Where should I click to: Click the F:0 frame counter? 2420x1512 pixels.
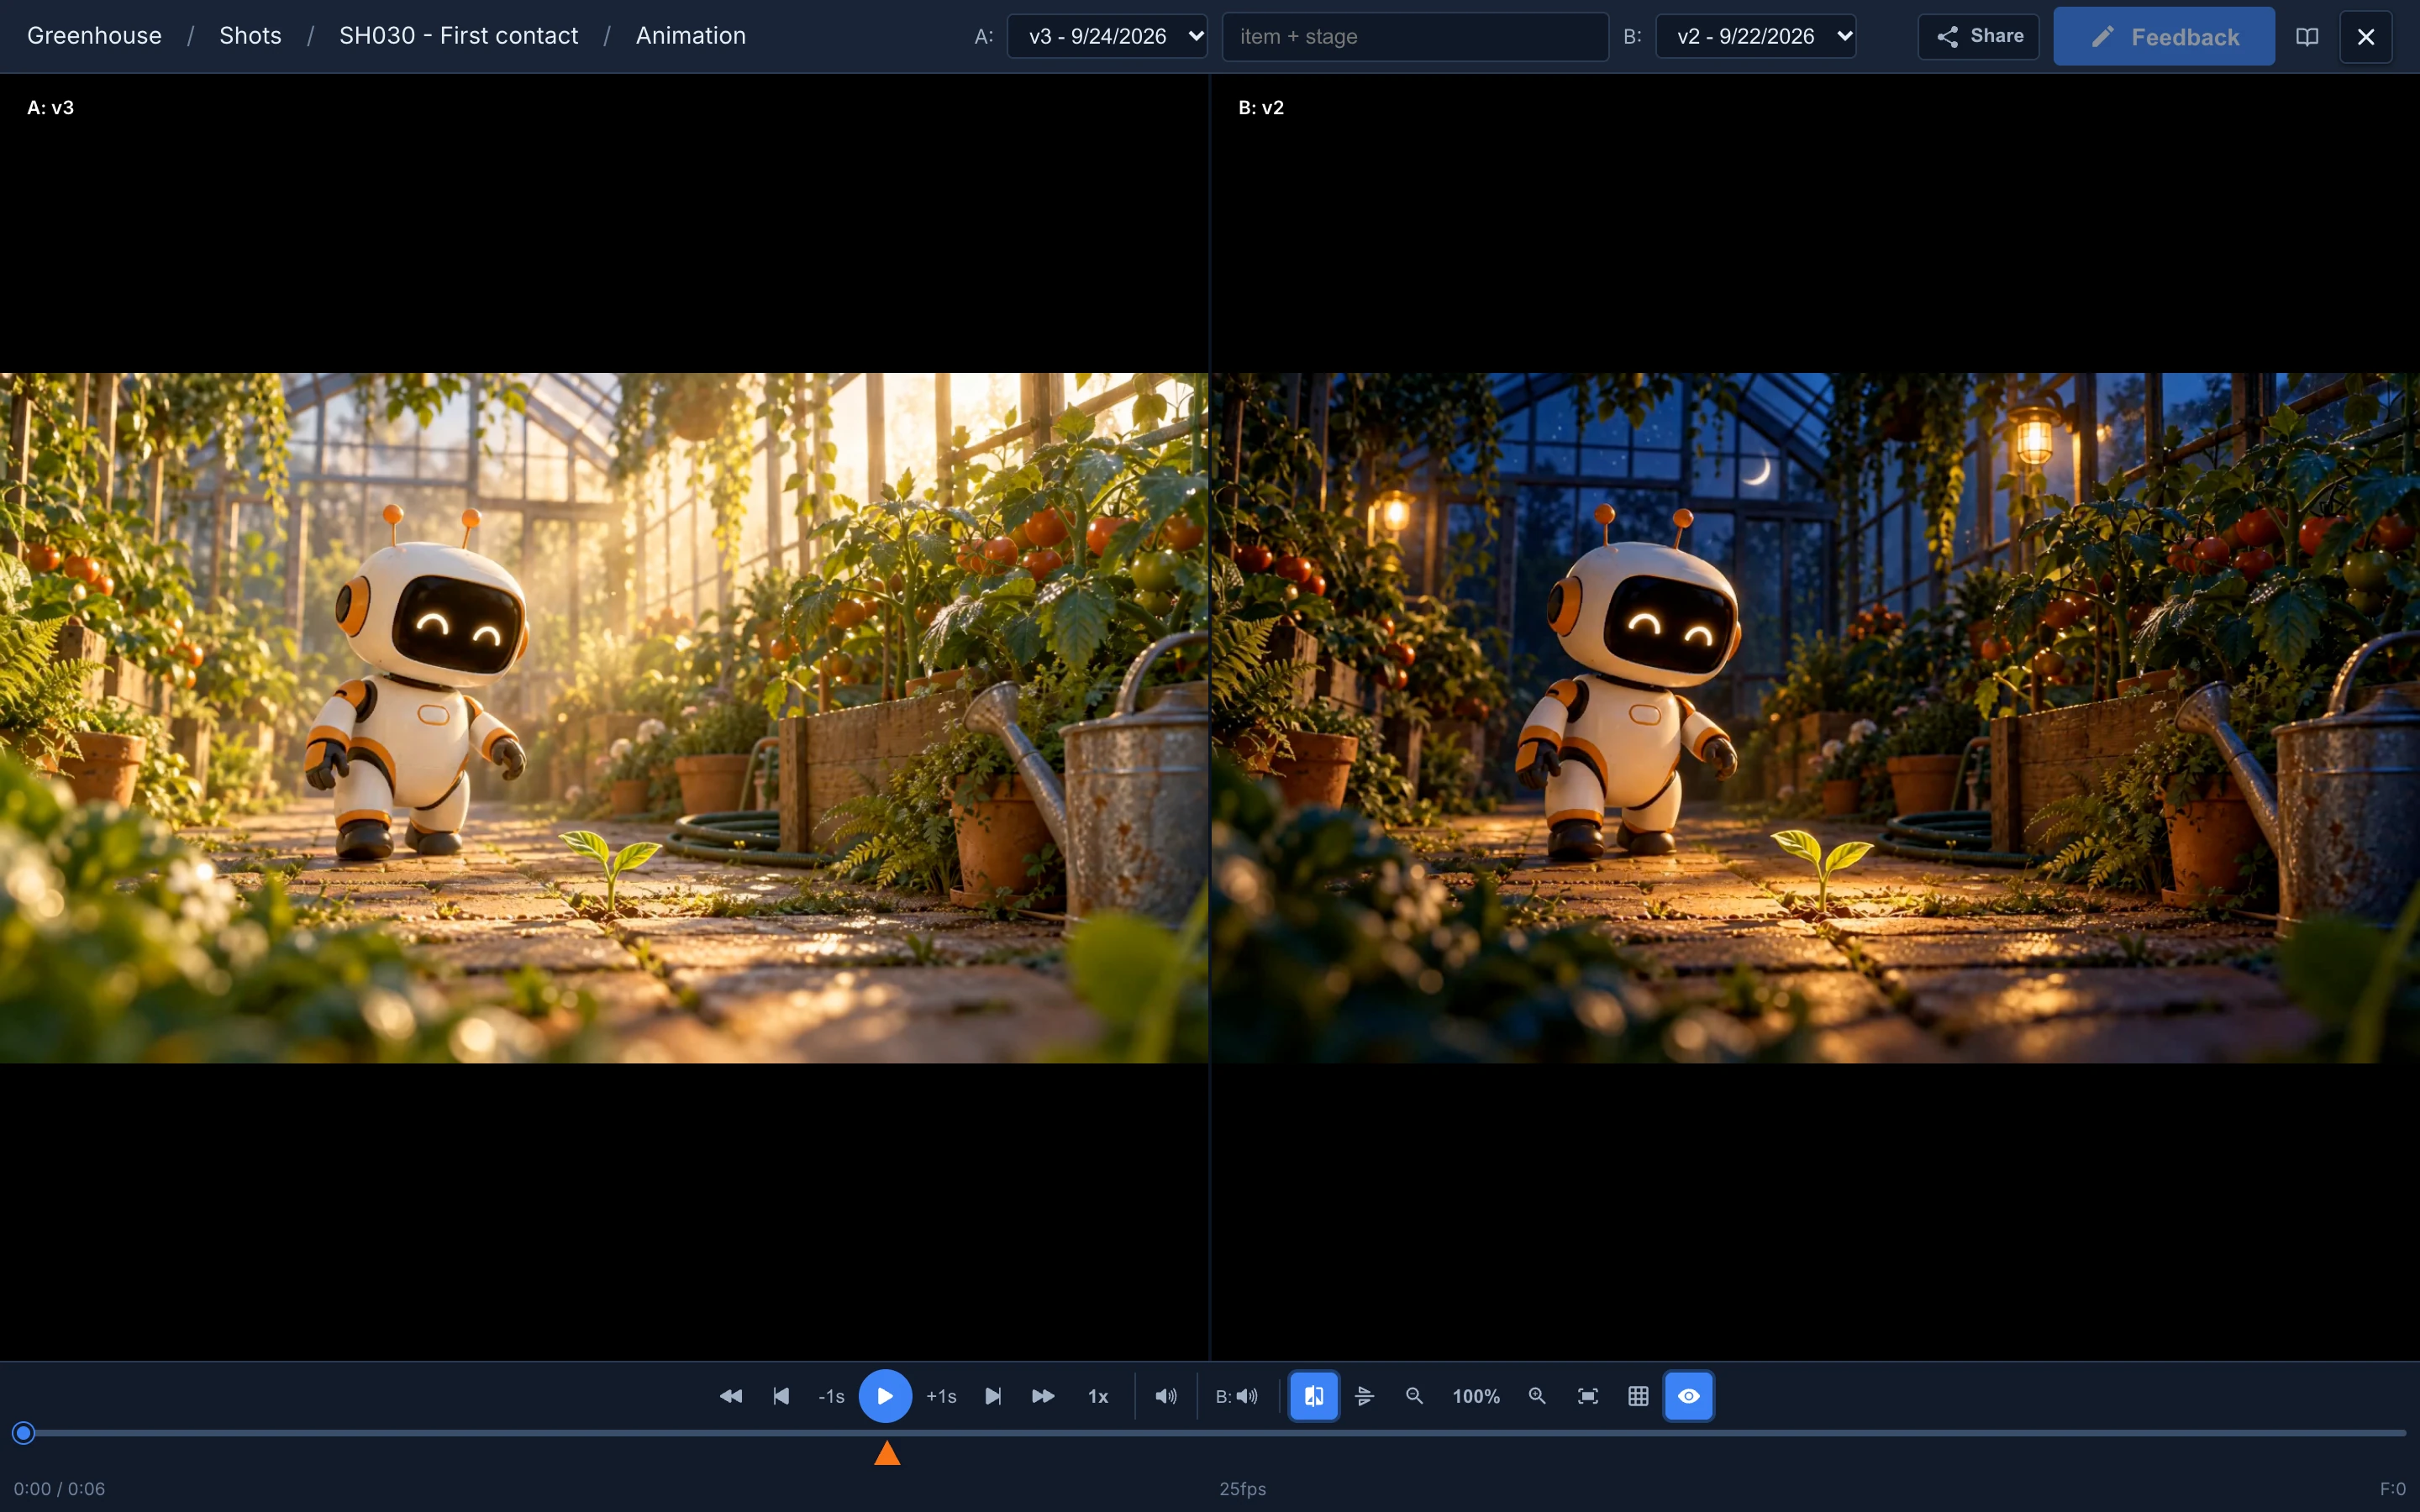[2393, 1488]
